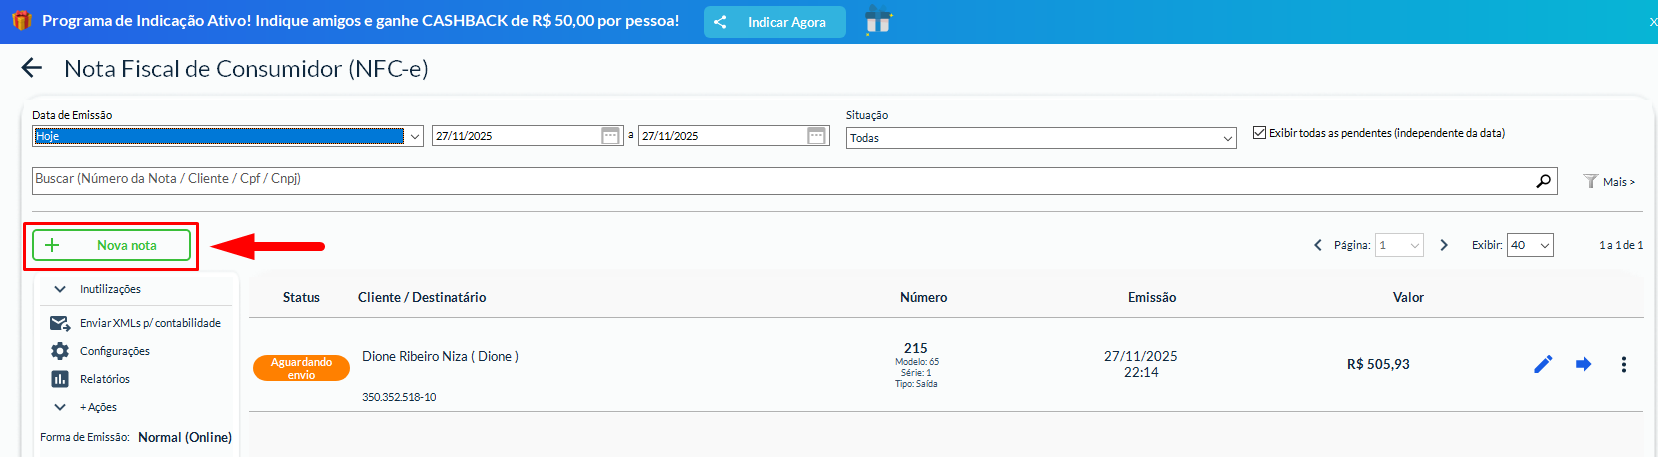This screenshot has width=1658, height=457.
Task: Click the Buscar search input field
Action: point(780,180)
